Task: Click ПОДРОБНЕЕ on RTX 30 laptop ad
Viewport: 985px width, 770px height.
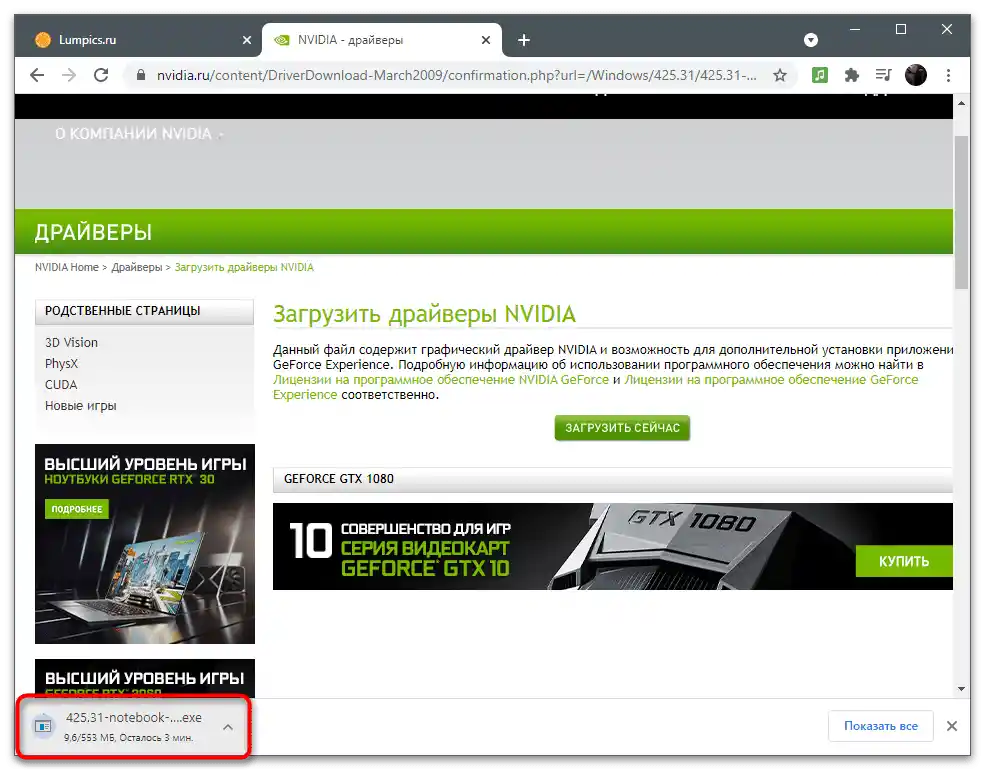Action: [77, 509]
